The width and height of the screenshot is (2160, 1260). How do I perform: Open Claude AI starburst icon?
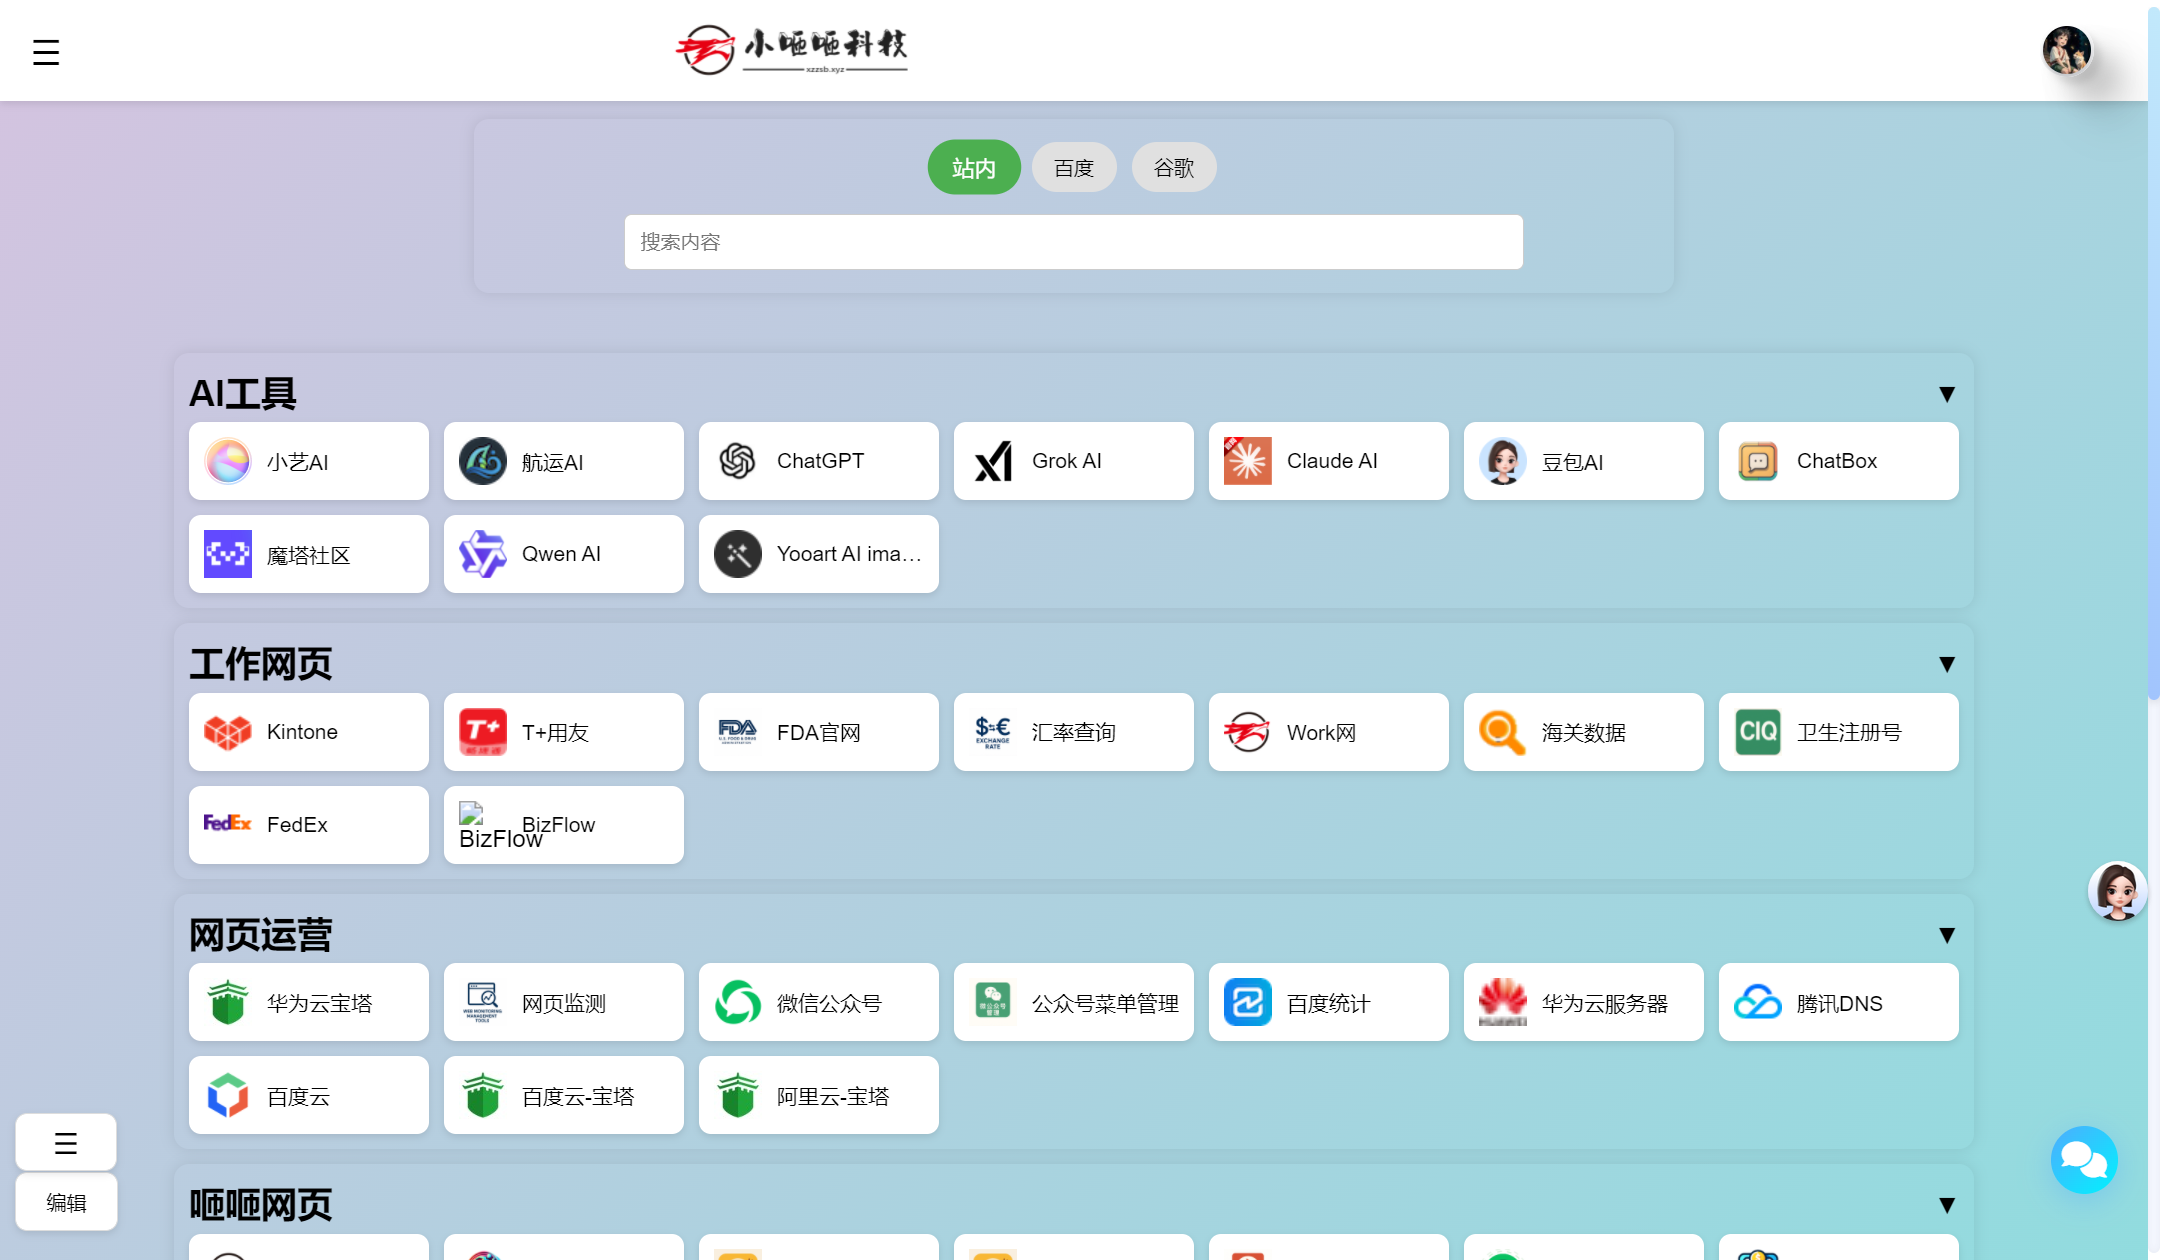[1247, 461]
